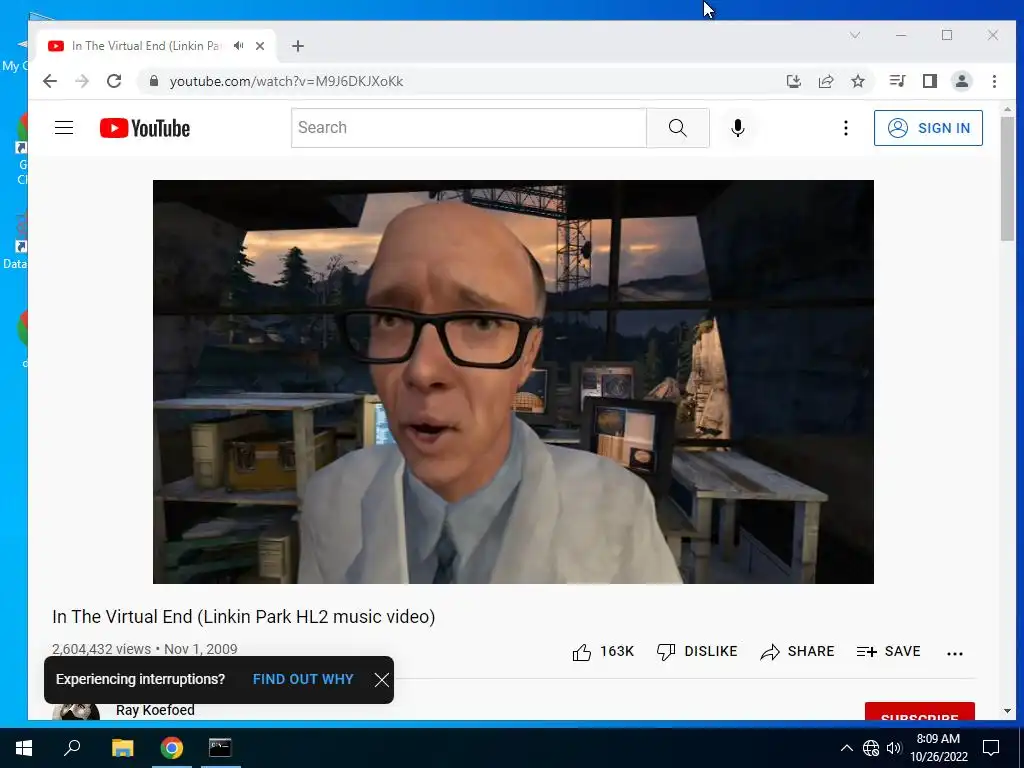Click the address bar URL
Image resolution: width=1024 pixels, height=768 pixels.
pos(286,82)
